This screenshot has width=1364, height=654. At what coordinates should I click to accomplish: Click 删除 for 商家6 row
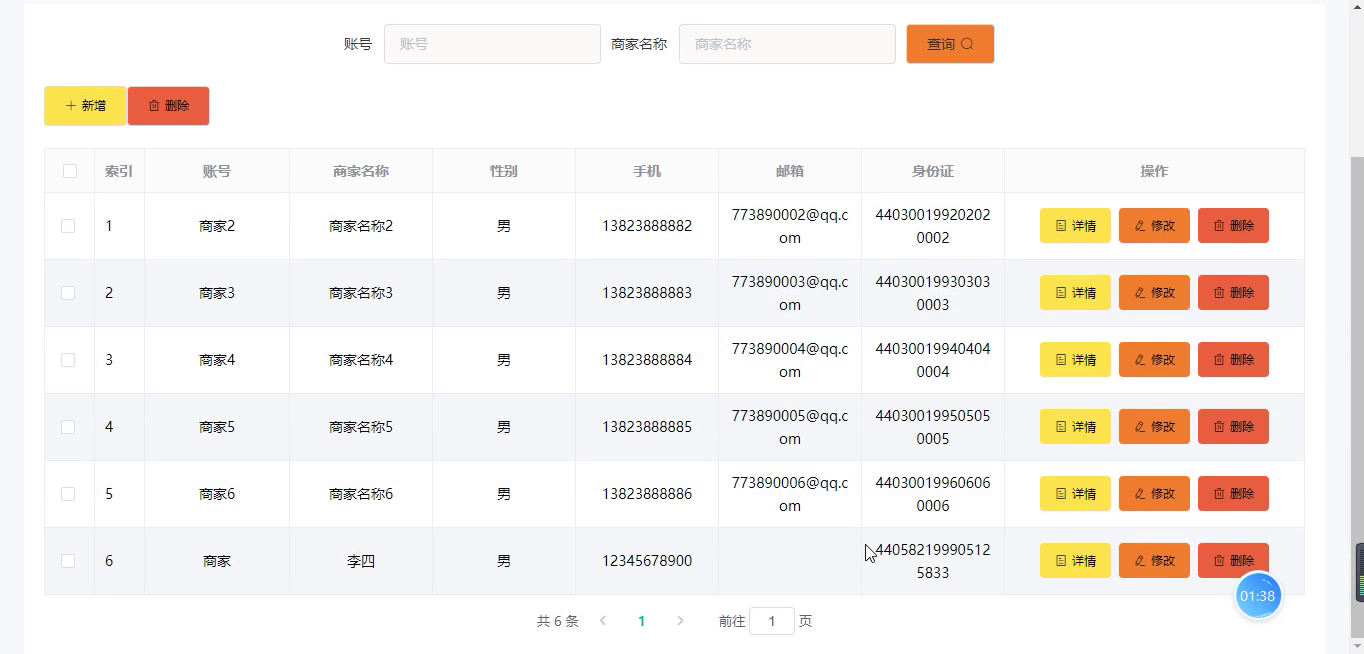tap(1233, 494)
